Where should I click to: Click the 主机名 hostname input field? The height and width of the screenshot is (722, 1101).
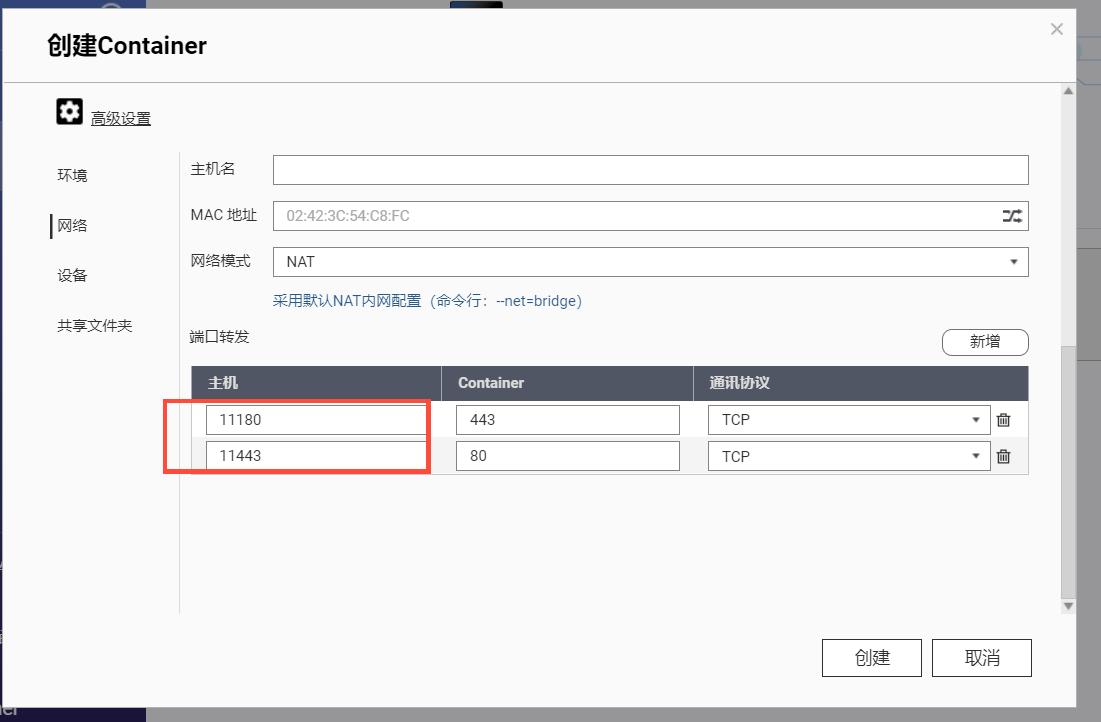(650, 169)
